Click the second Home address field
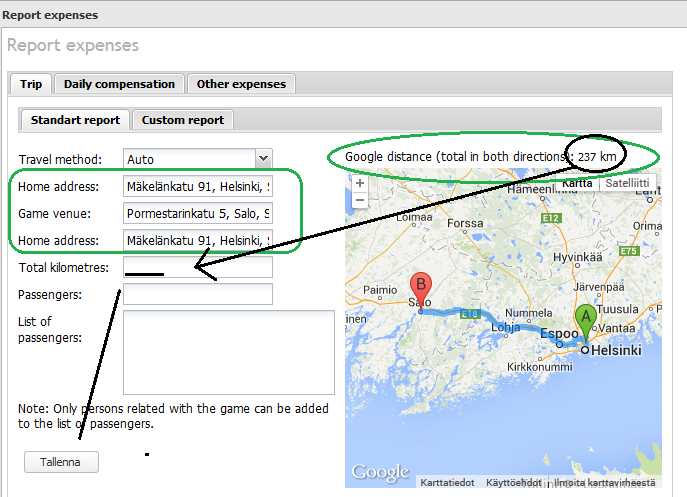Viewport: 687px width, 497px height. tap(198, 240)
